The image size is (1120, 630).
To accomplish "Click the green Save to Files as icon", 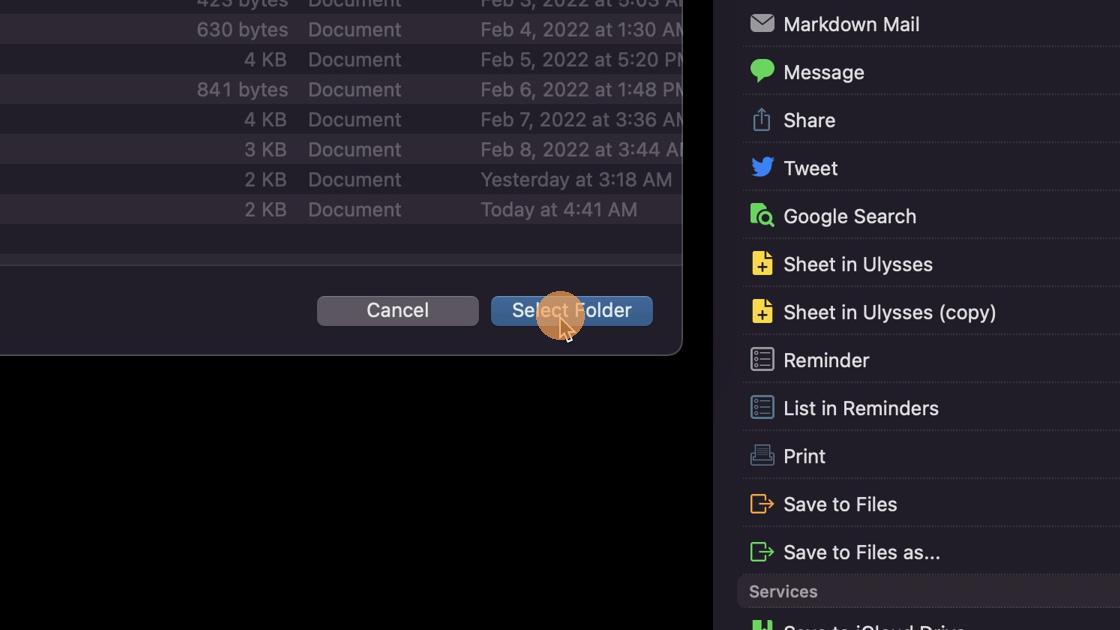I will (x=761, y=551).
